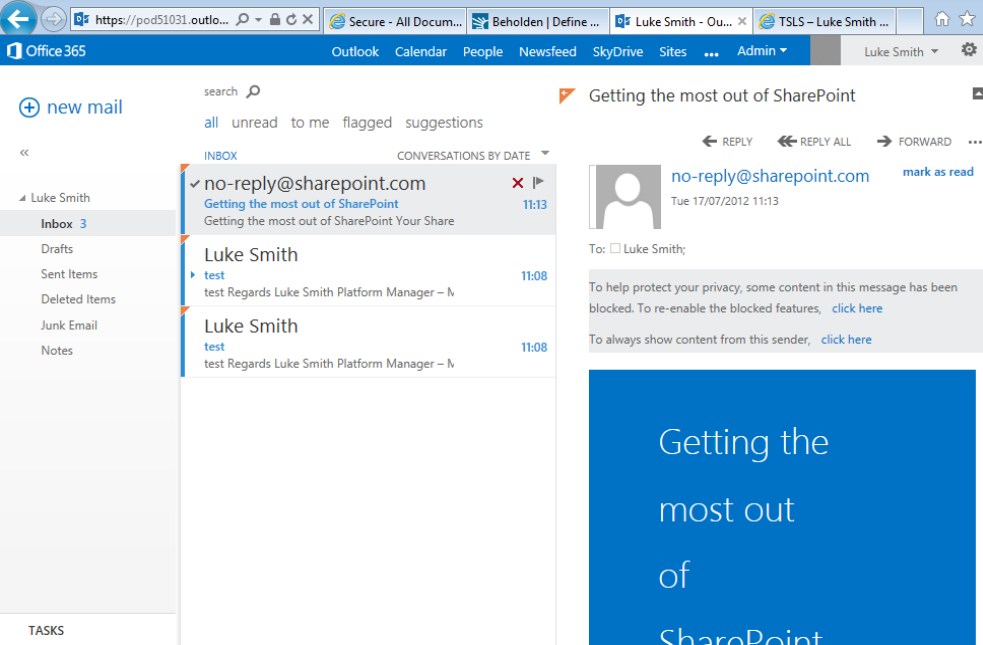The width and height of the screenshot is (983, 645).
Task: Filter messages by unread
Action: point(254,123)
